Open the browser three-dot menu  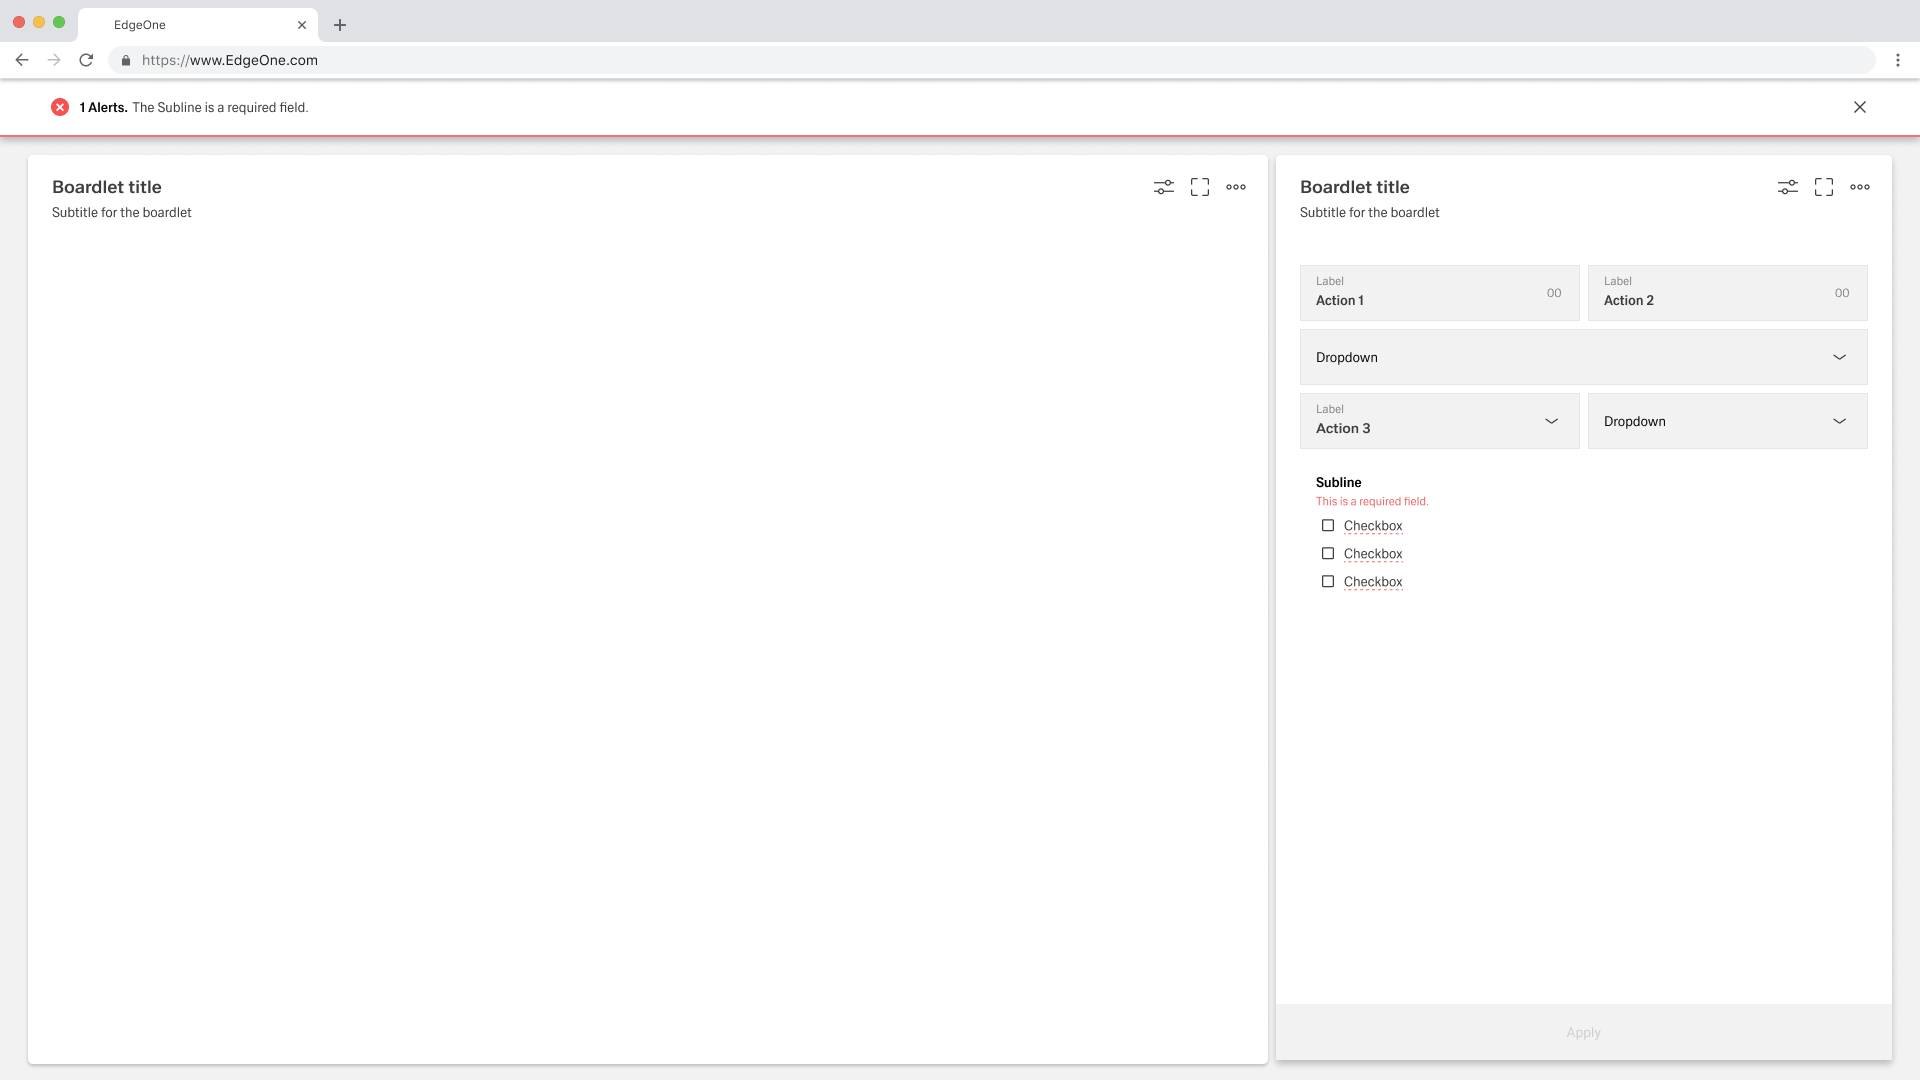1898,60
